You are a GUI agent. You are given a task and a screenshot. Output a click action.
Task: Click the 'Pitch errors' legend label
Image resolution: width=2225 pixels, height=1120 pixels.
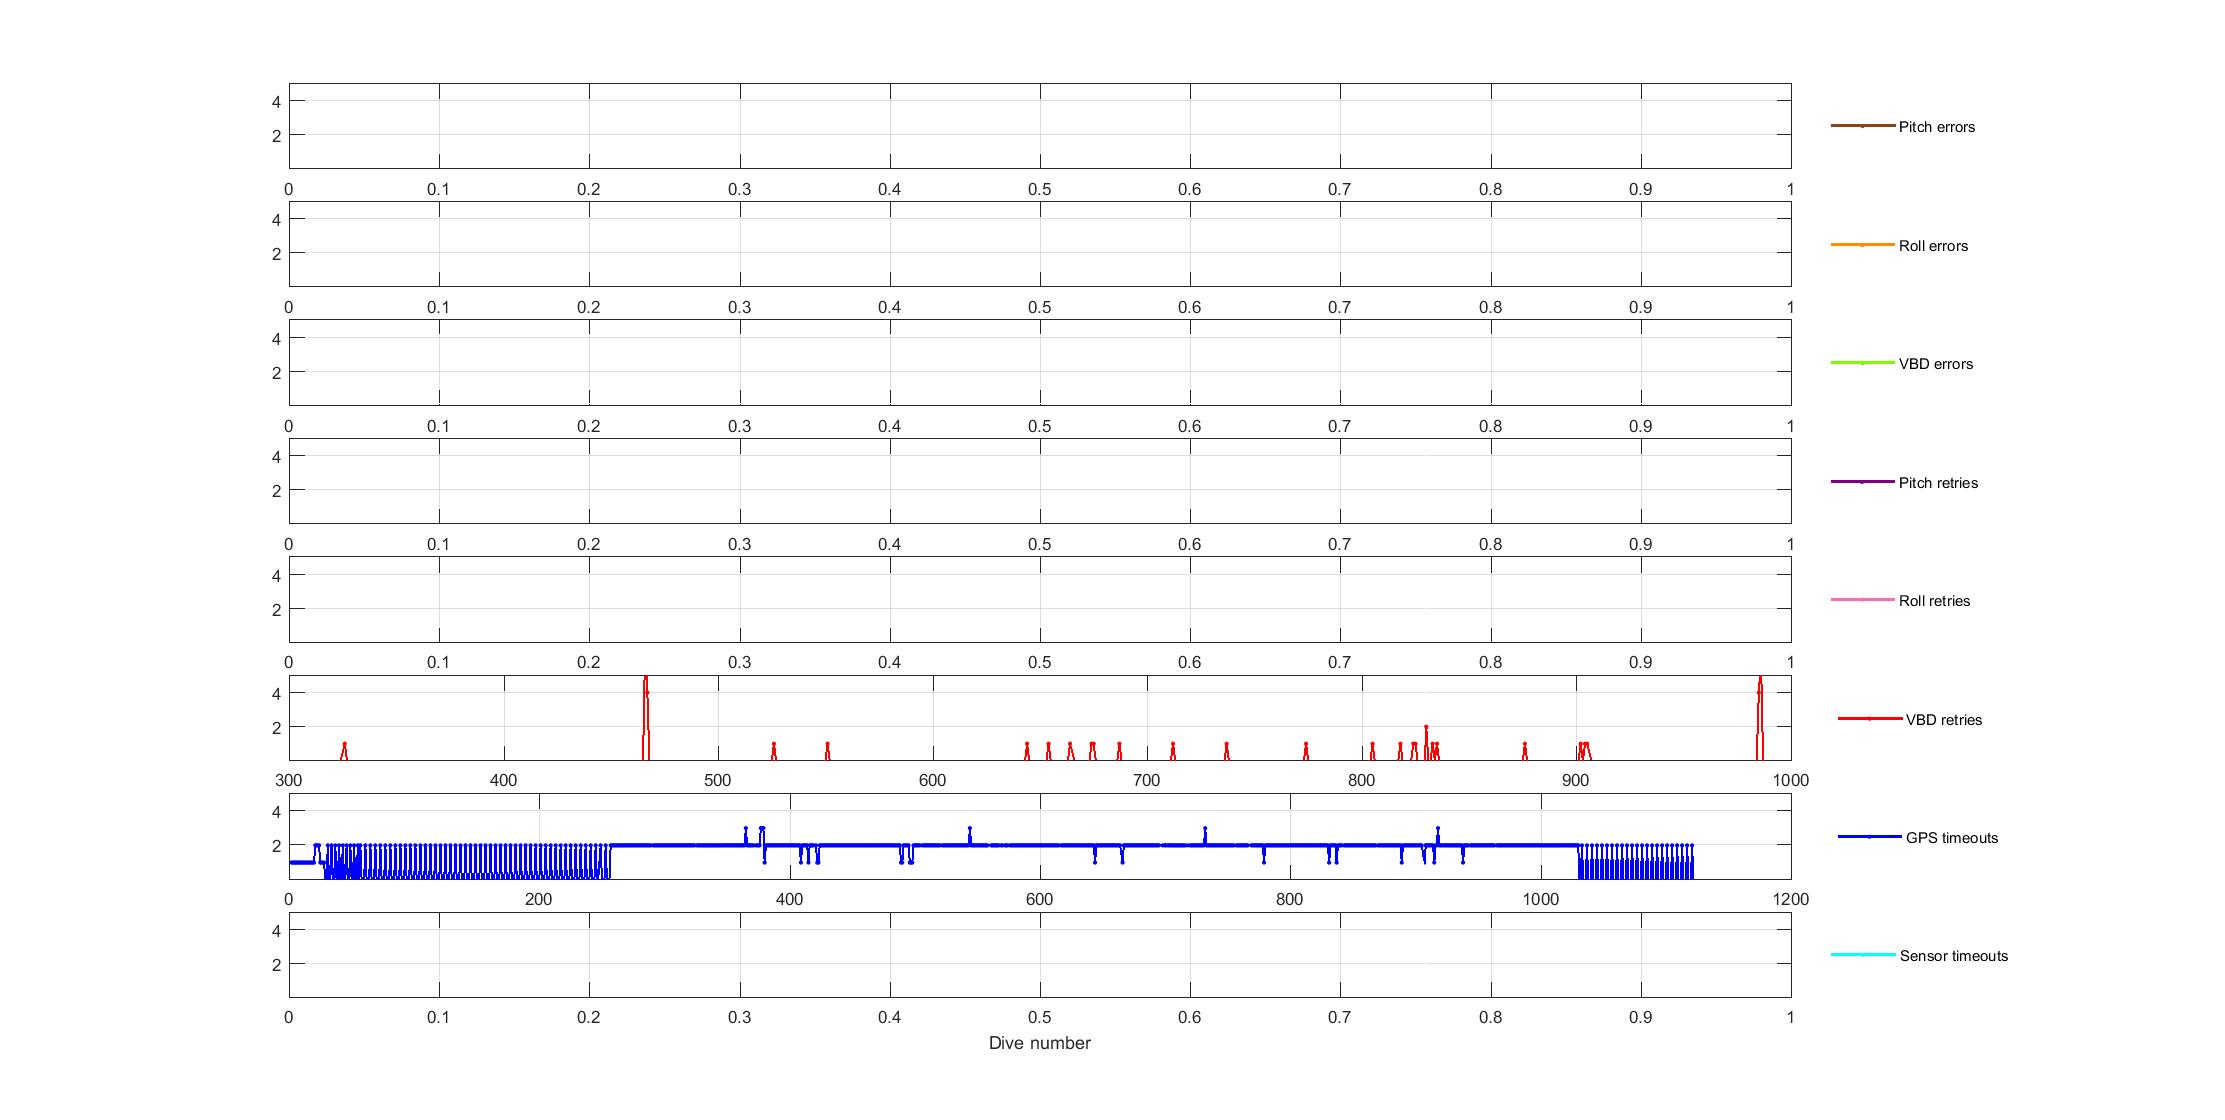coord(1936,127)
